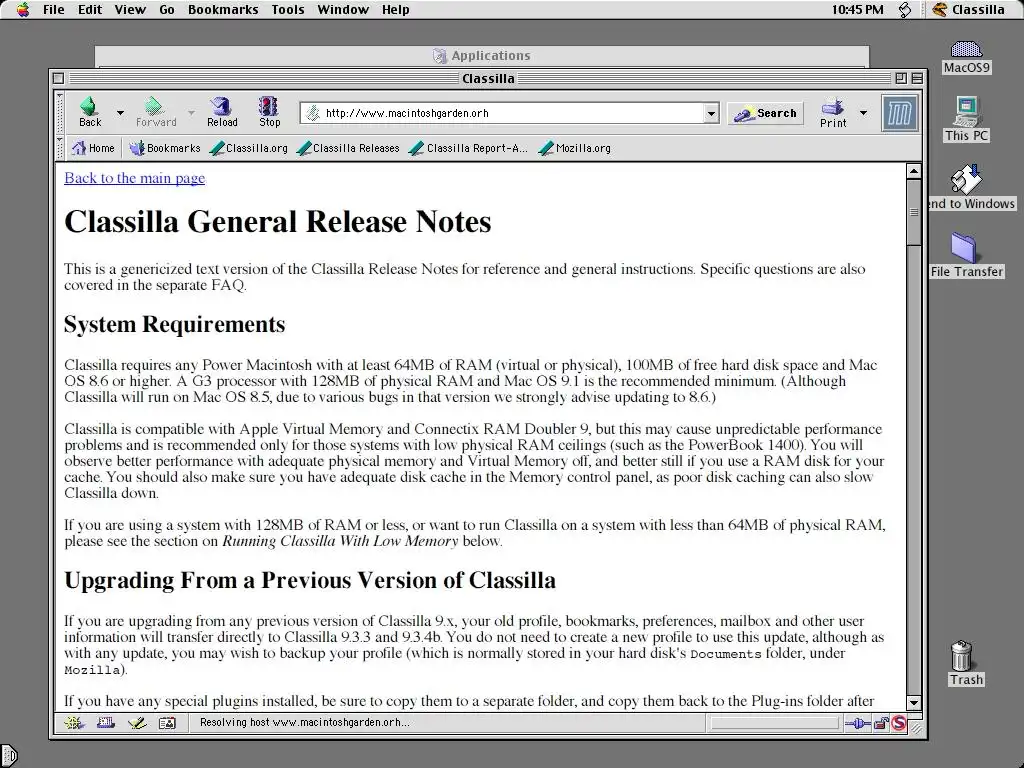Click the open padlock security icon
Screen dimensions: 1024x768
coord(882,723)
